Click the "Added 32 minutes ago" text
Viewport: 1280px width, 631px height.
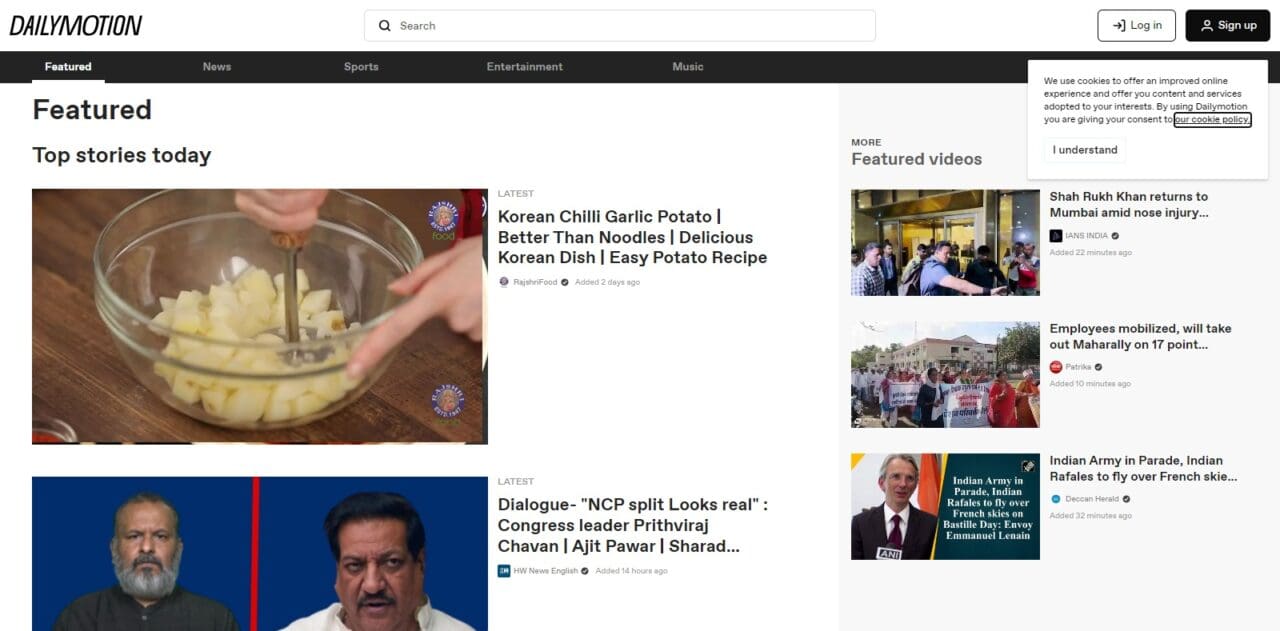coord(1091,516)
